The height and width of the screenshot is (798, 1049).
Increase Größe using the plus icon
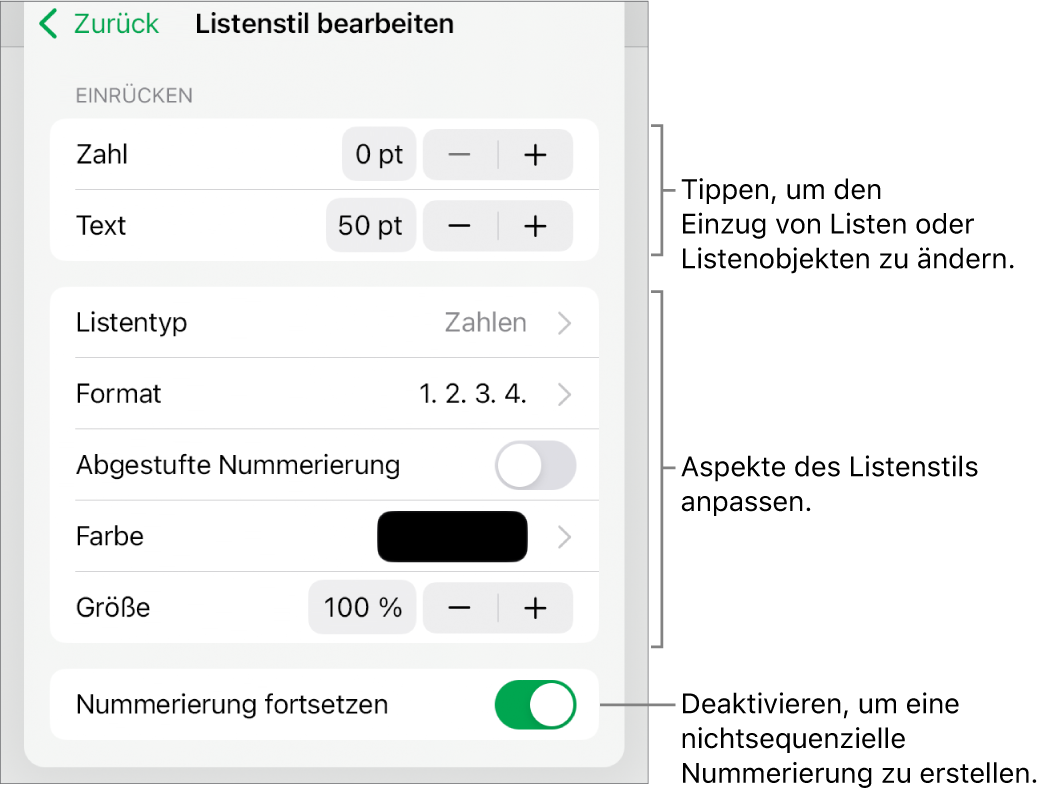tap(536, 608)
